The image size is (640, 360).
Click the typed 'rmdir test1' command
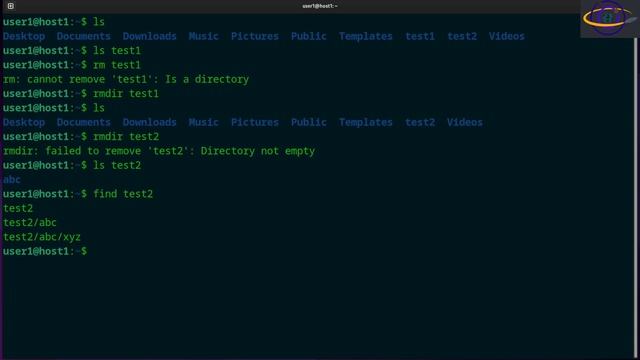point(126,94)
